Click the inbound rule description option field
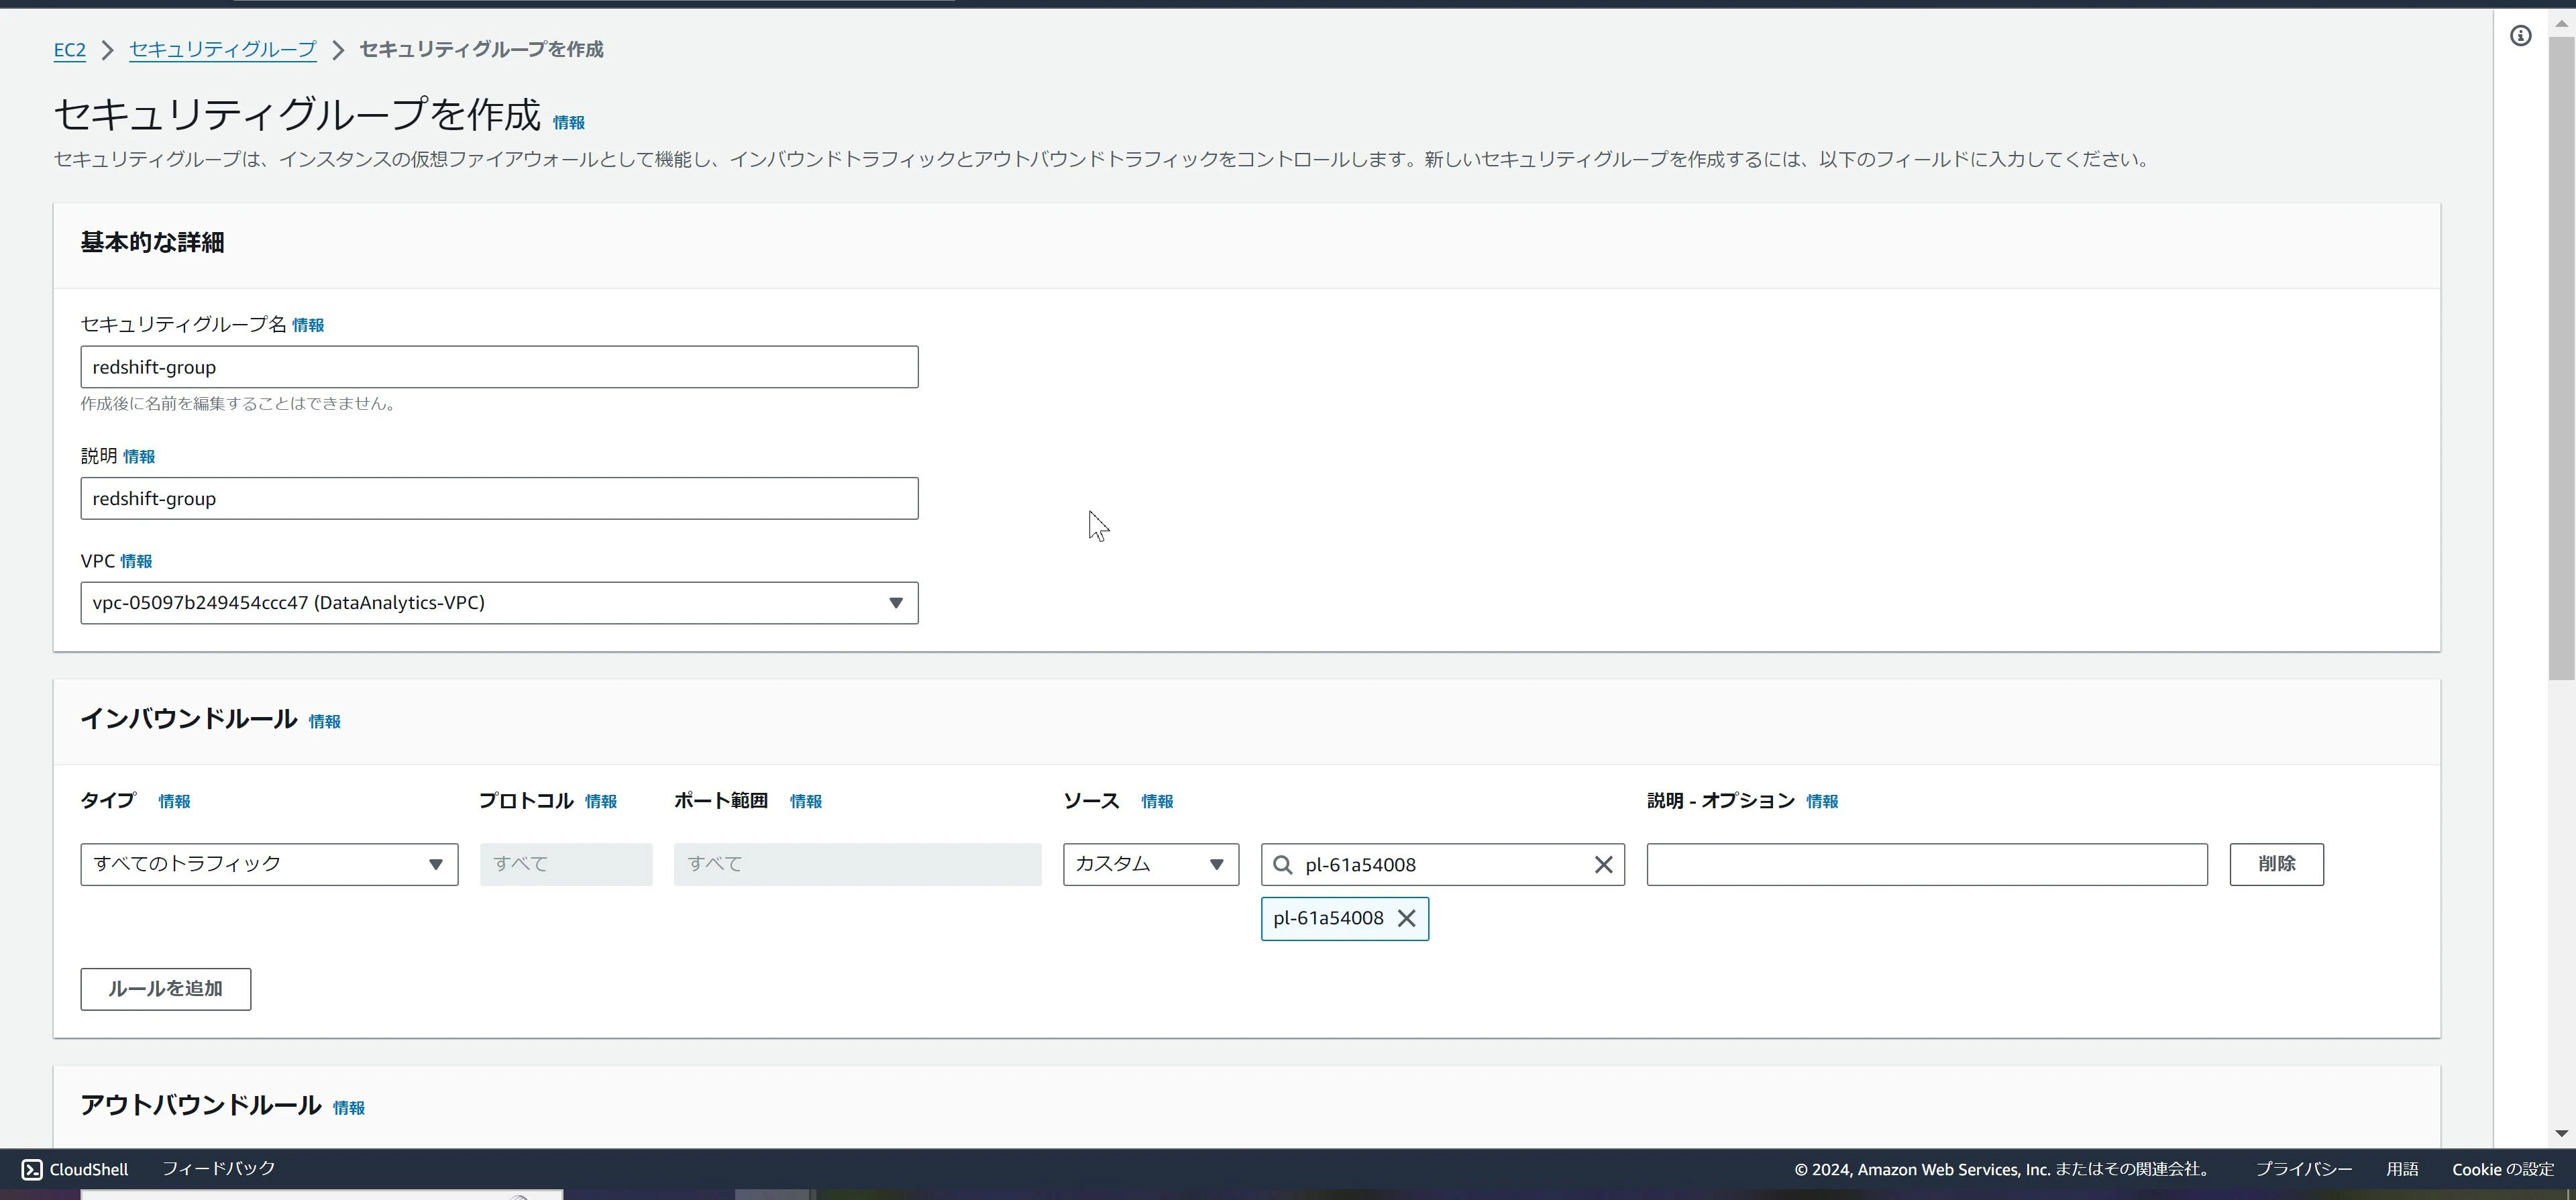Screen dimensions: 2576x1200 1926,864
